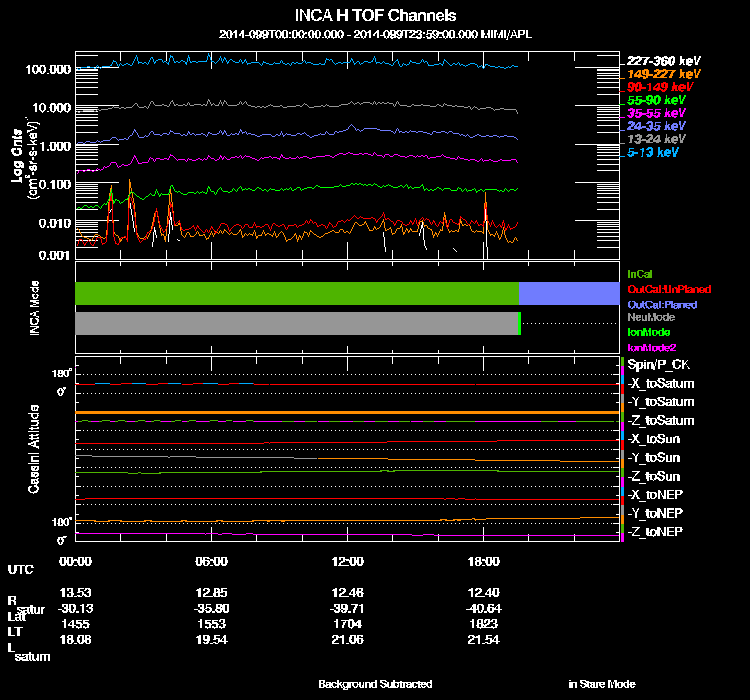The height and width of the screenshot is (700, 750).
Task: Click the L saturn value '21.06'
Action: (348, 640)
